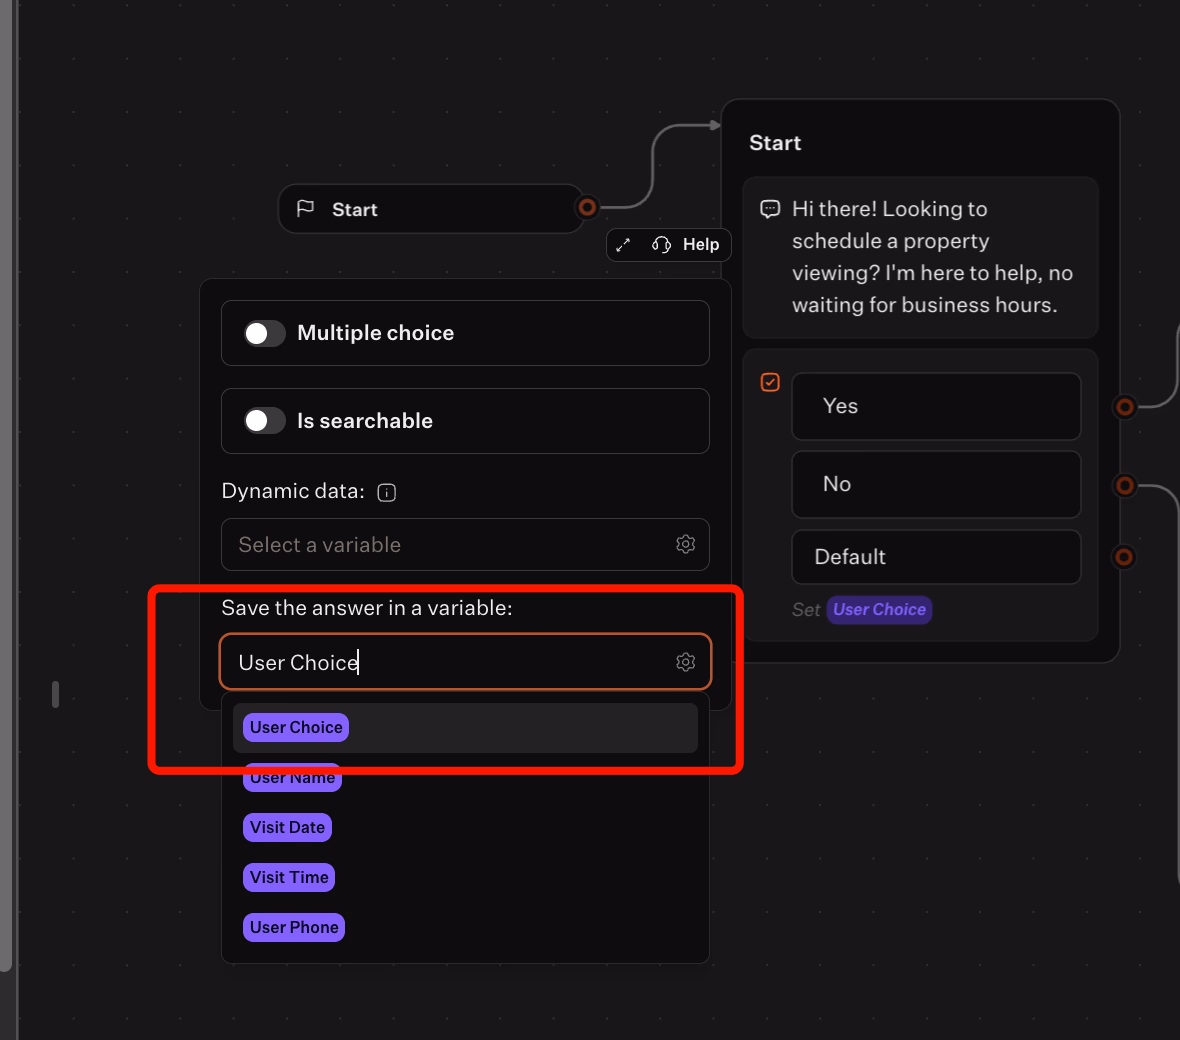Toggle the Multiple choice switch
Image resolution: width=1180 pixels, height=1040 pixels.
(265, 333)
